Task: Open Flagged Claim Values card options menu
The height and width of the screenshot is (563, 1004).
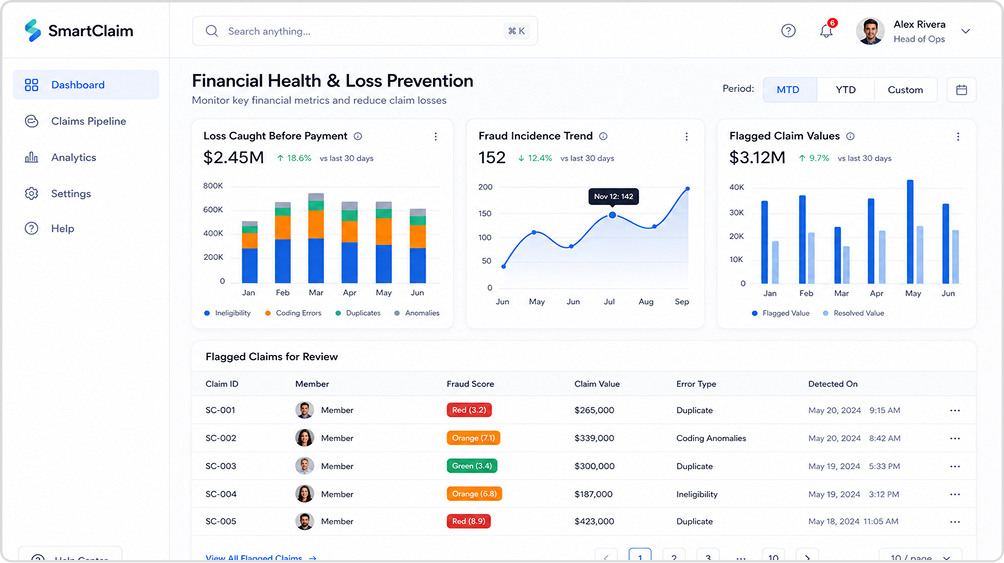Action: (x=958, y=136)
